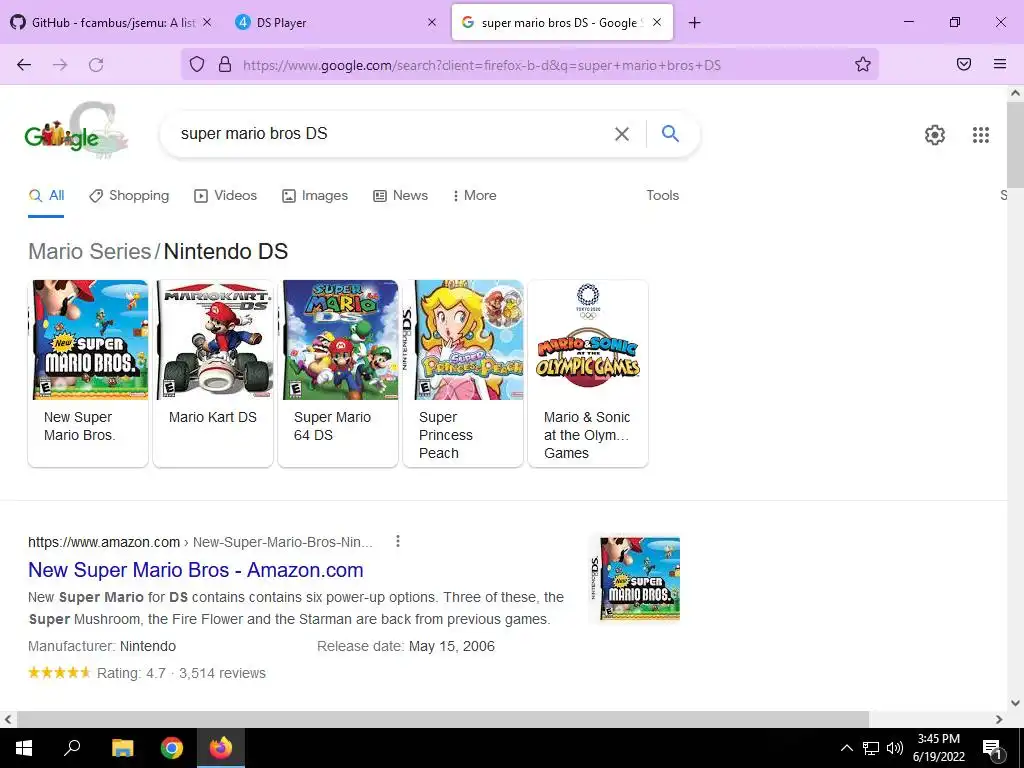Click the Firefox taskbar icon
This screenshot has height=768, width=1024.
[221, 748]
